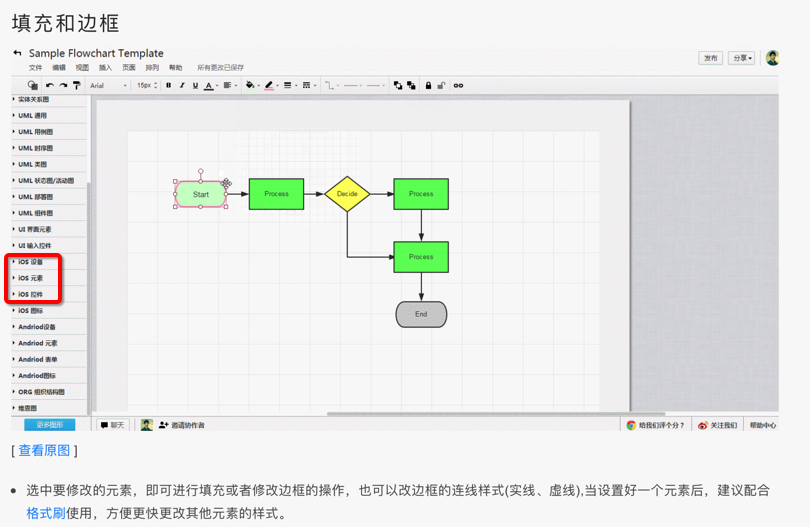
Task: Expand the UML 状态图/活动图 category
Action: point(49,181)
